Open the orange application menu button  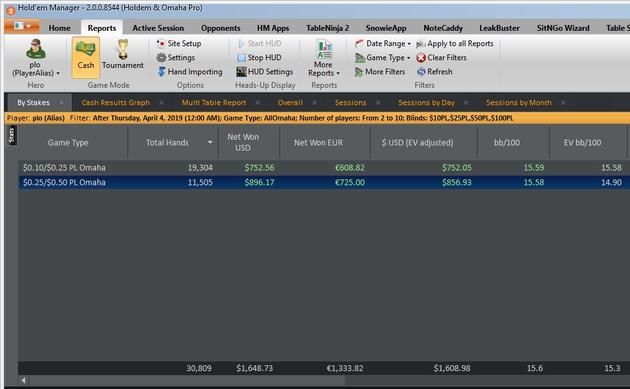click(x=22, y=27)
